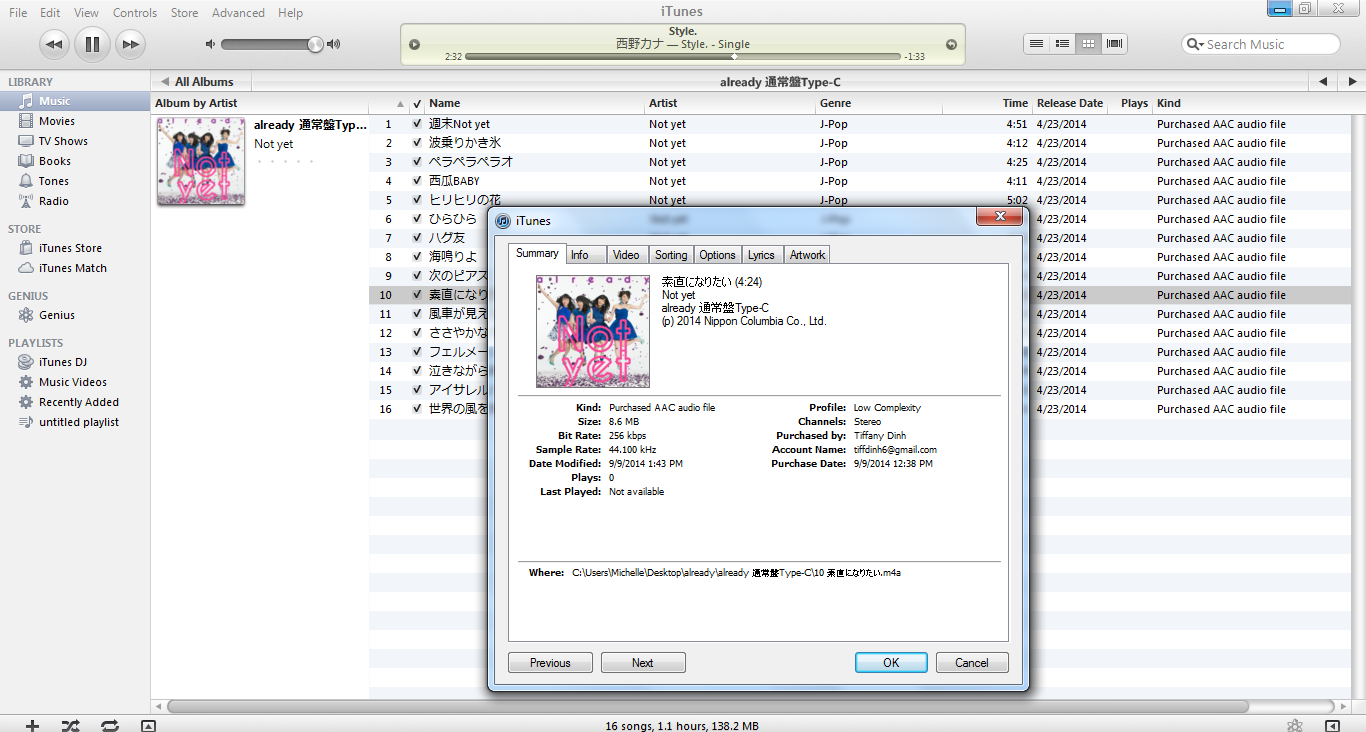Mute using the low volume speaker icon

tap(210, 44)
